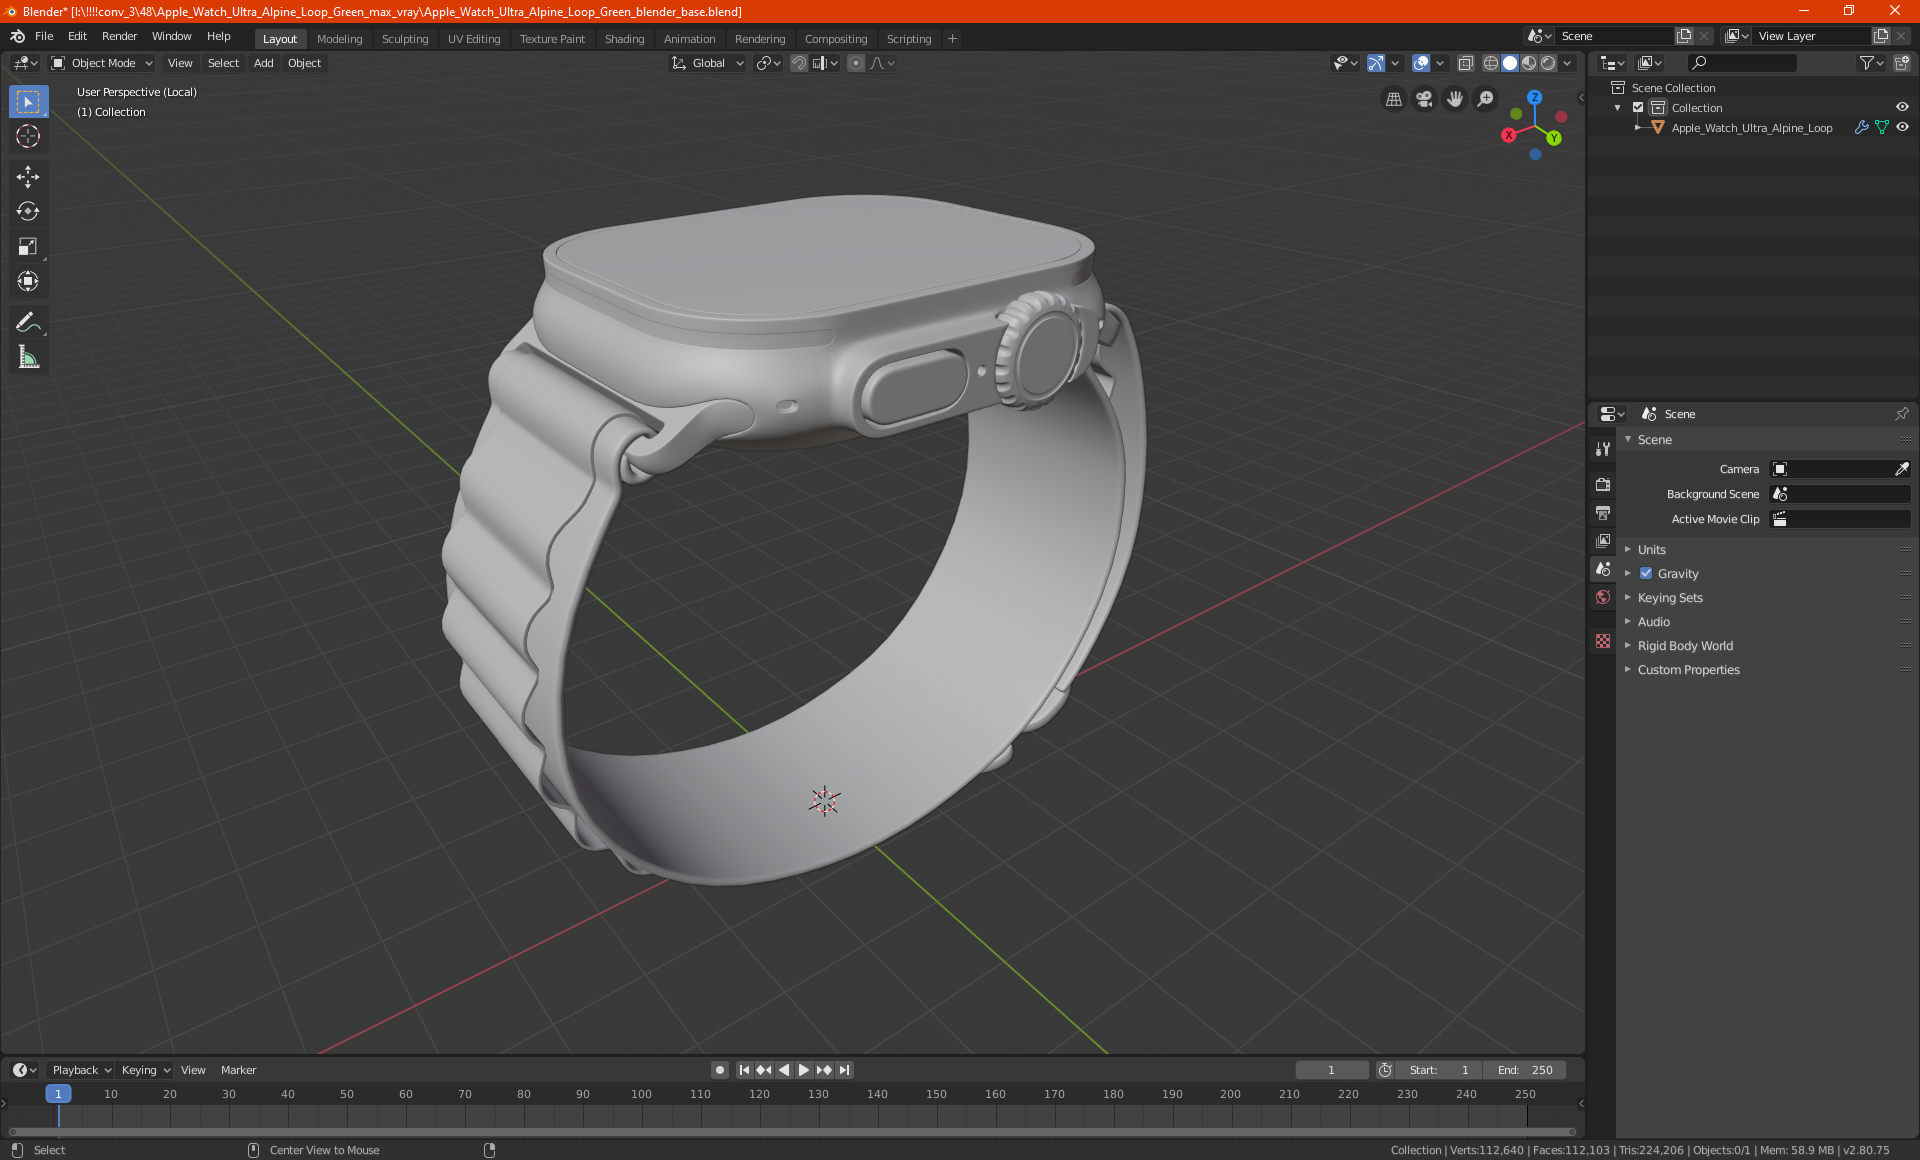Switch to rendered viewport shading

1548,63
